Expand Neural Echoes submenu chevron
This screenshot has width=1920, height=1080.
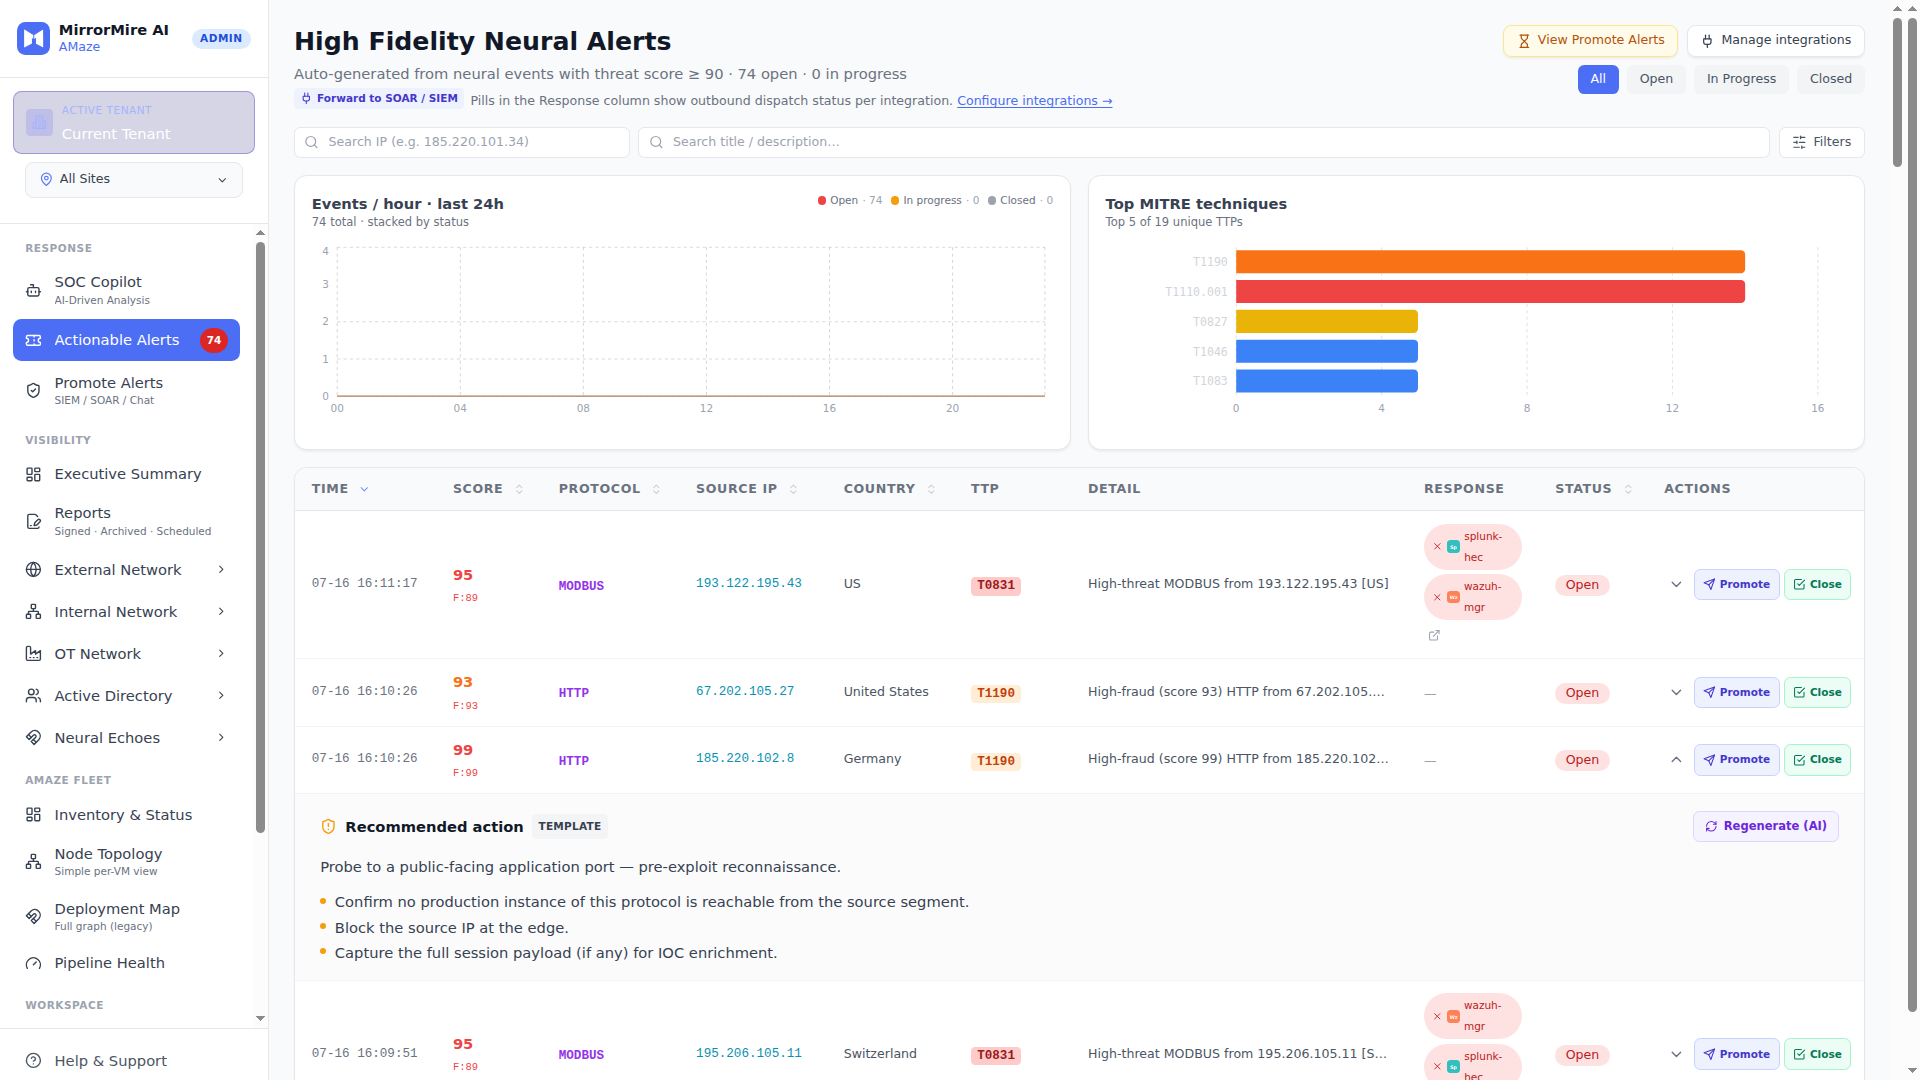pos(221,738)
